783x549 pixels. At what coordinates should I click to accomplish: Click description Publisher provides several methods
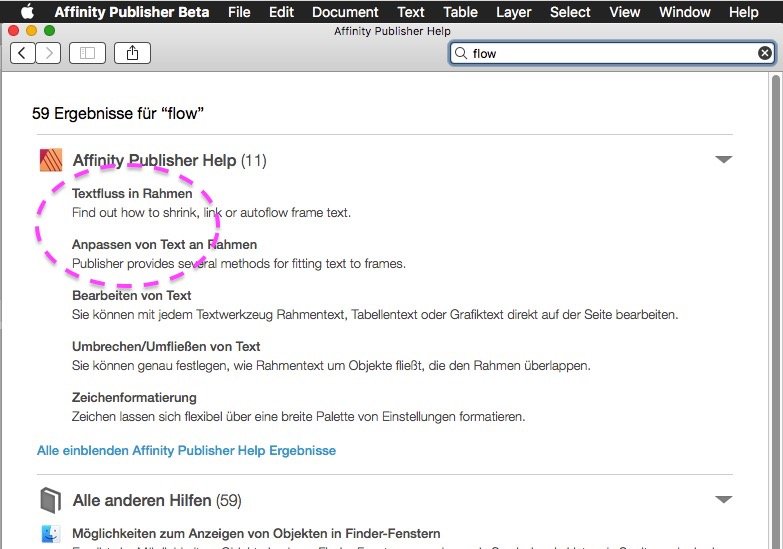point(239,263)
